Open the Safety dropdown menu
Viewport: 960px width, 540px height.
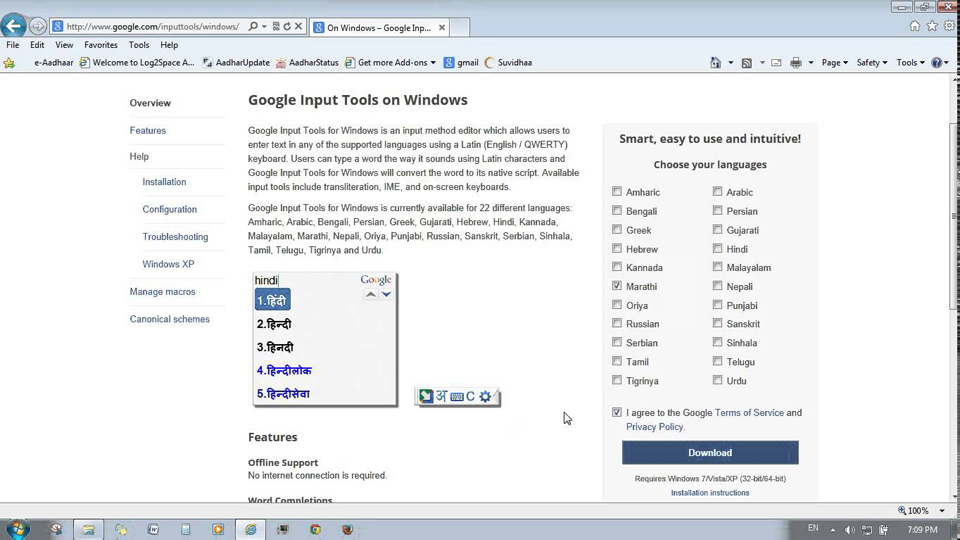point(872,62)
